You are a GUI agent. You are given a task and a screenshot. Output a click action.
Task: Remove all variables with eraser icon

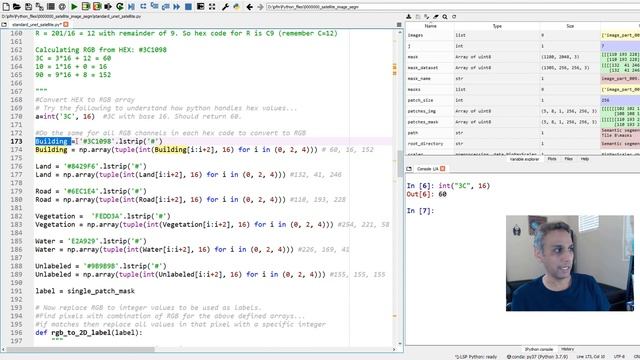(x=436, y=17)
